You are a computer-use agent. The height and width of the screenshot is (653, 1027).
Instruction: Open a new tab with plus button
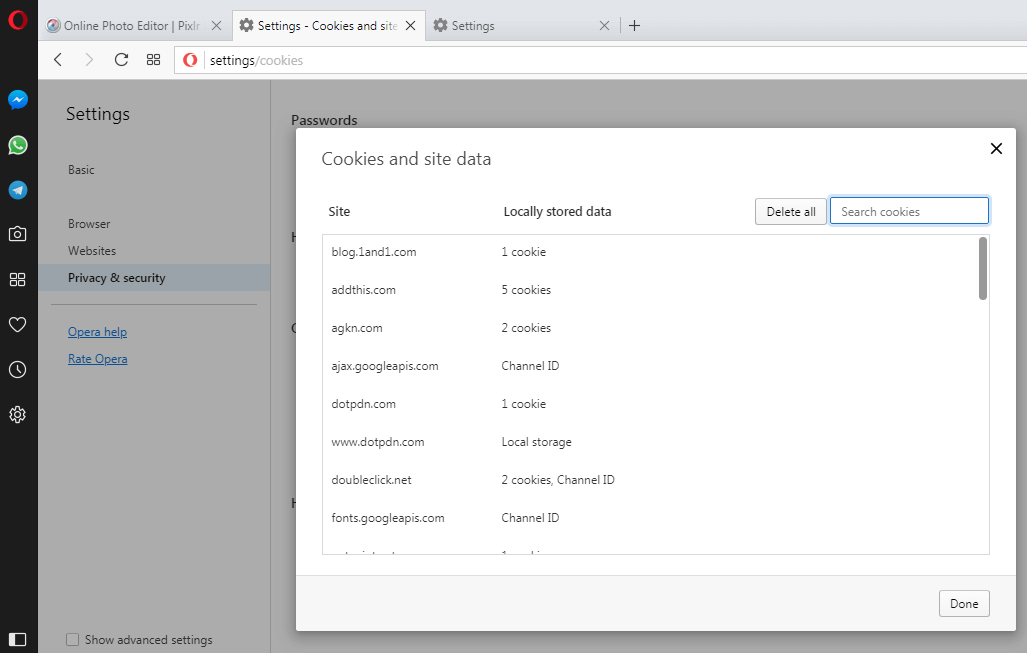click(634, 26)
